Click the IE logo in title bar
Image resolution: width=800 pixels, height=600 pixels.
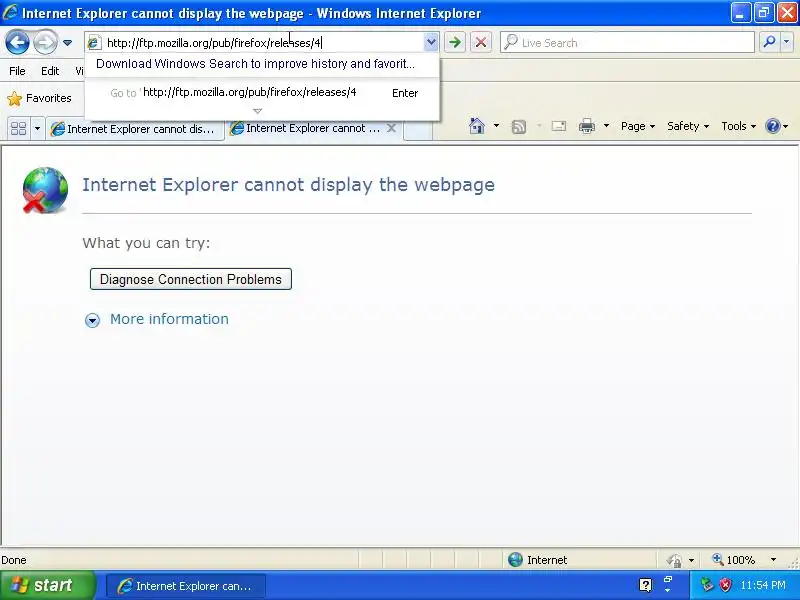[10, 12]
